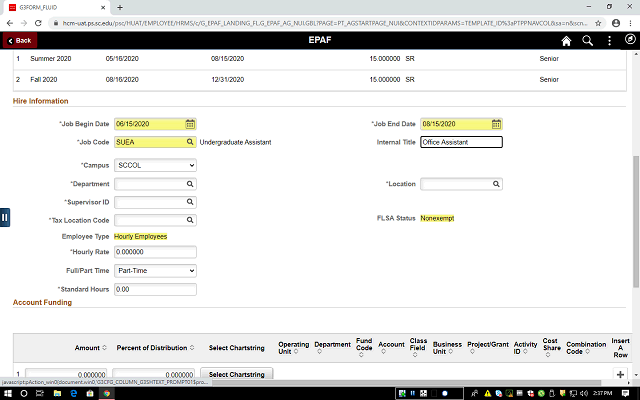Open the three-dot Actions menu
This screenshot has width=640, height=400.
pos(609,40)
